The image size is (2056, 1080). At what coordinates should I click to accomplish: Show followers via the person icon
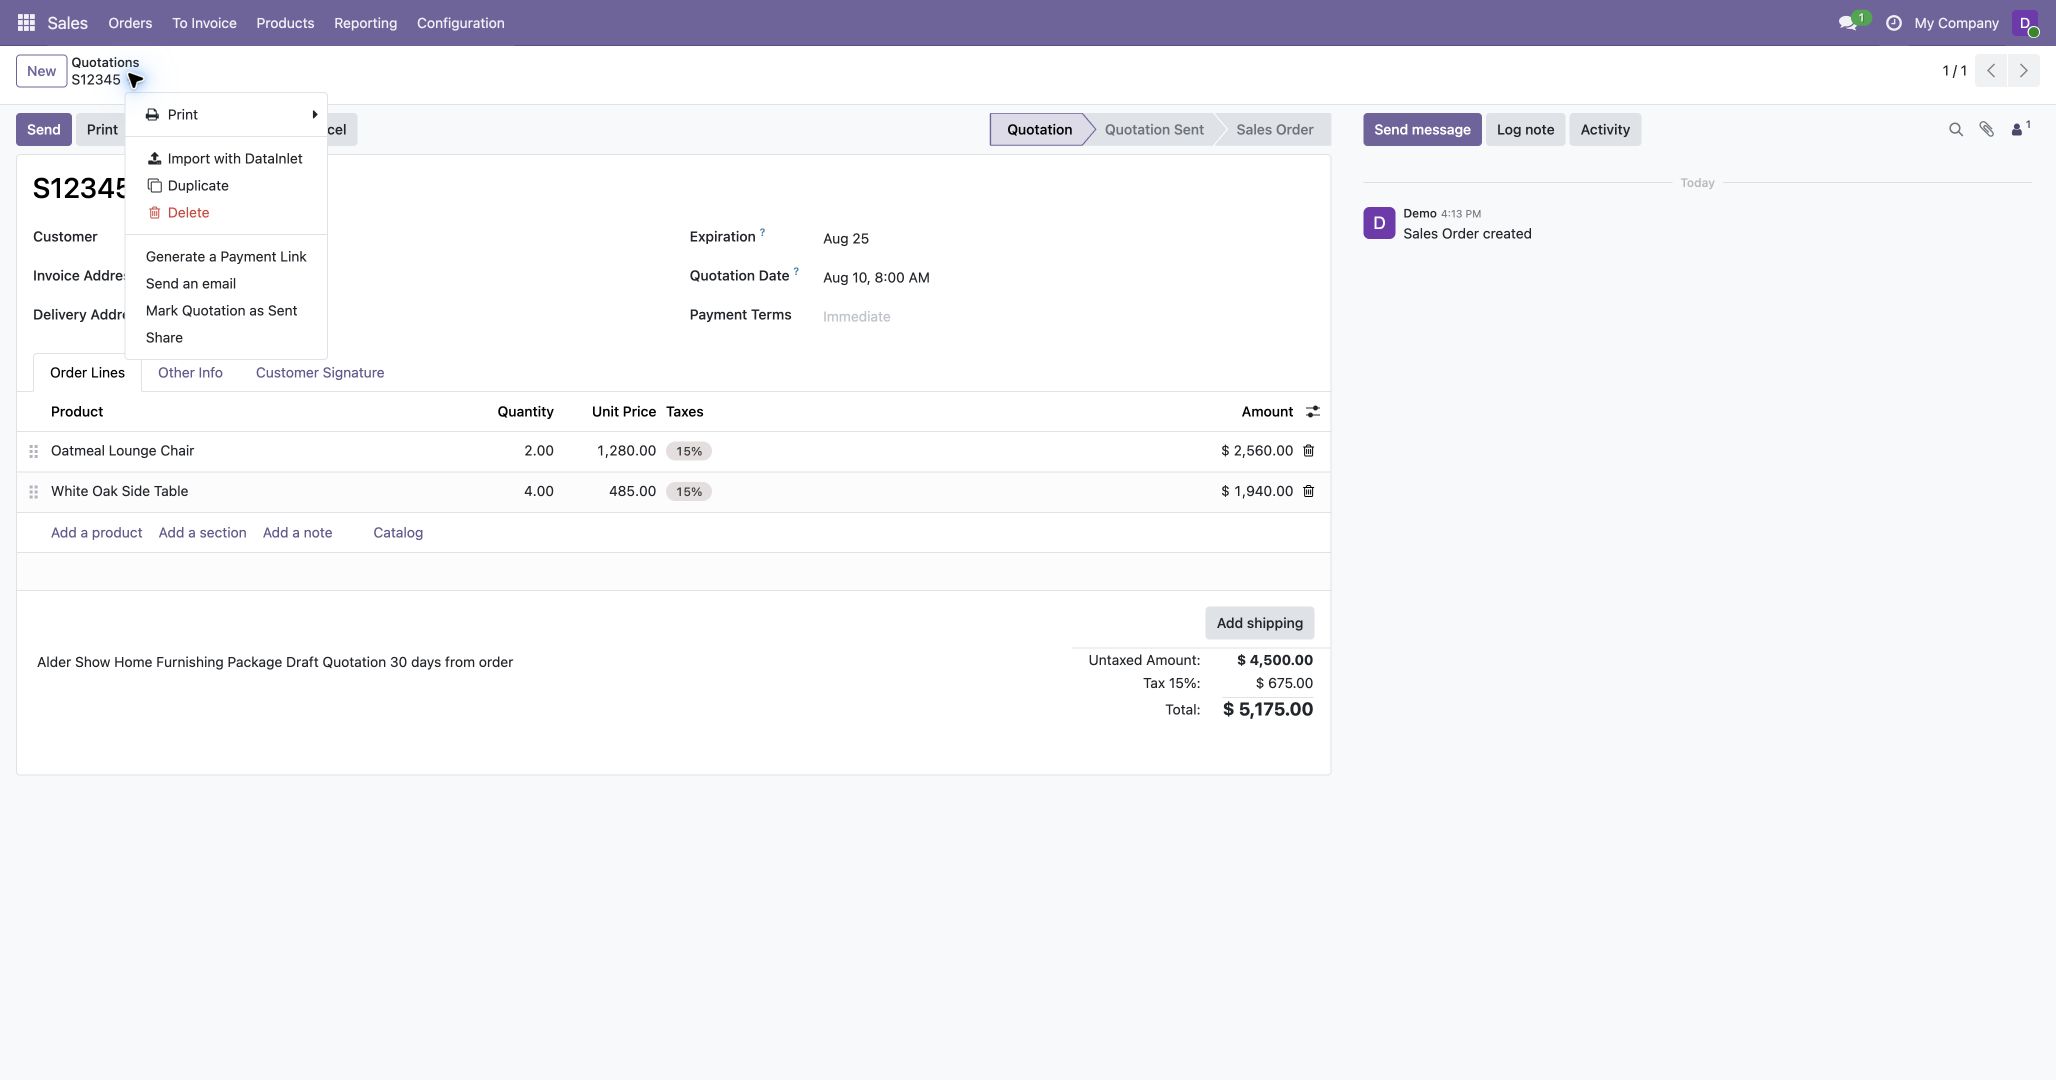[x=2020, y=129]
